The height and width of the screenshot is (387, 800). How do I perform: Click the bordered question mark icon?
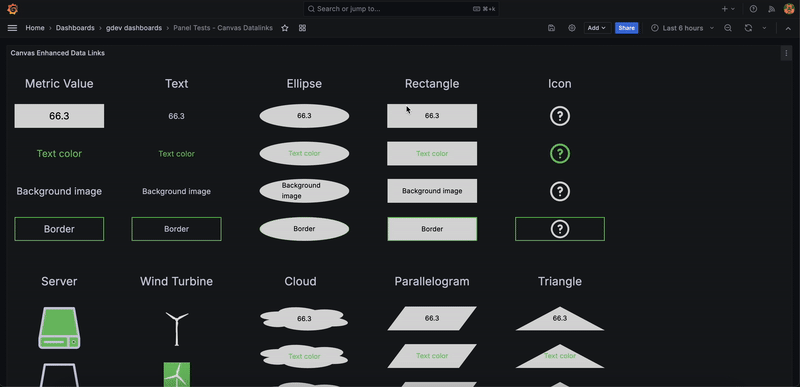560,229
